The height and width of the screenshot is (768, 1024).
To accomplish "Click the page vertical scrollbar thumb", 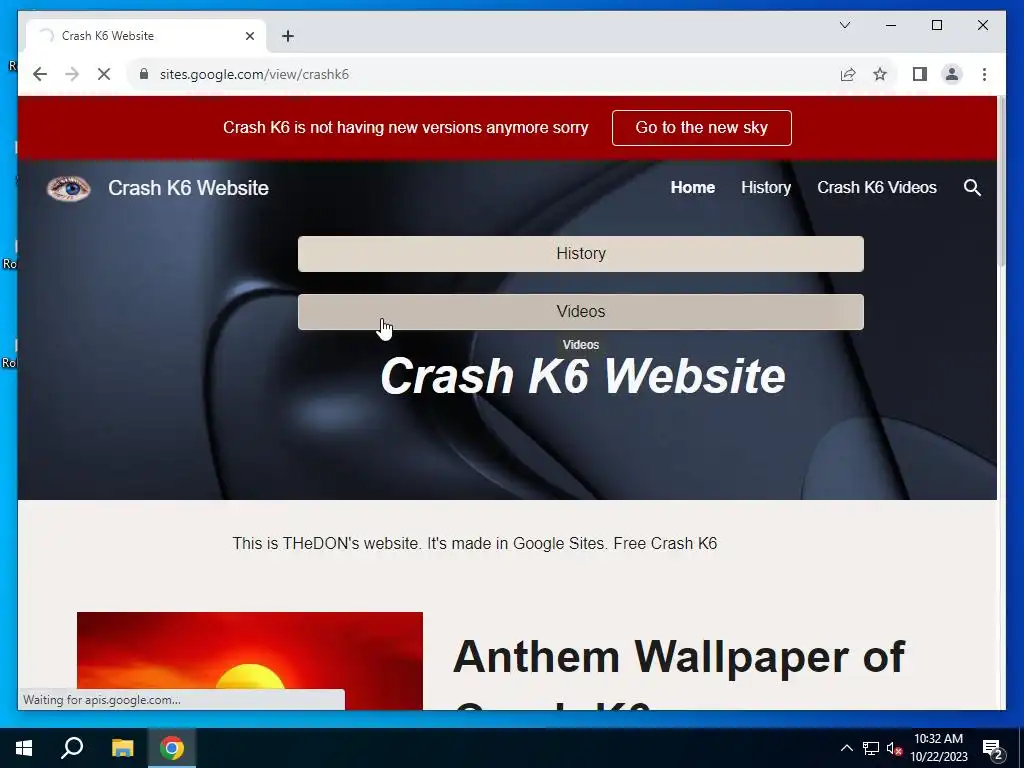I will coord(1001,182).
